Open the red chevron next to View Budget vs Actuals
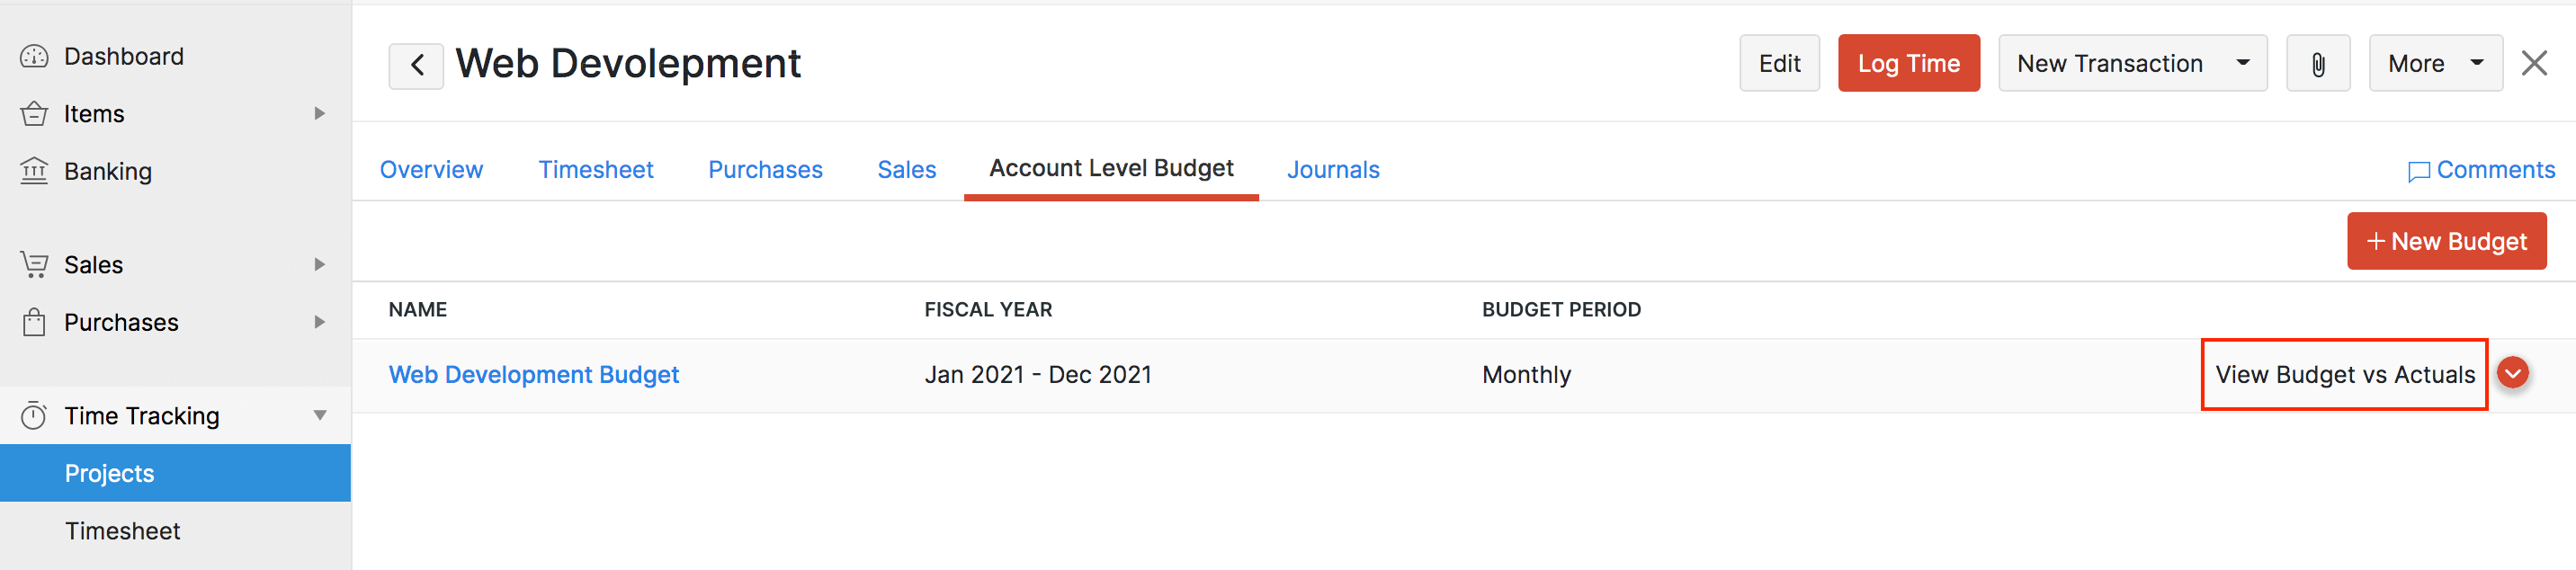The width and height of the screenshot is (2576, 570). tap(2513, 373)
